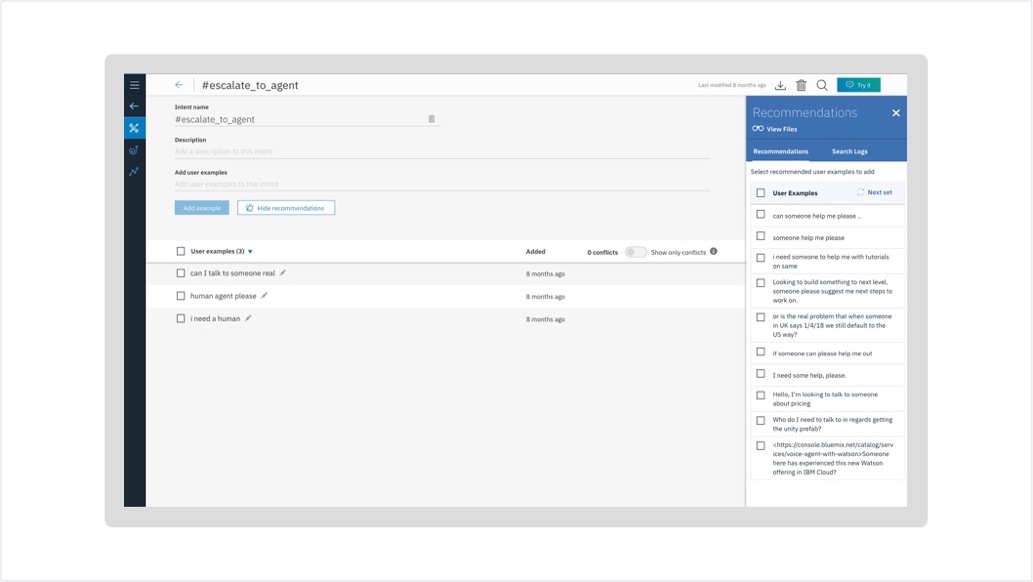
Task: Click 'someone help me please' recommendation text
Action: coord(808,238)
